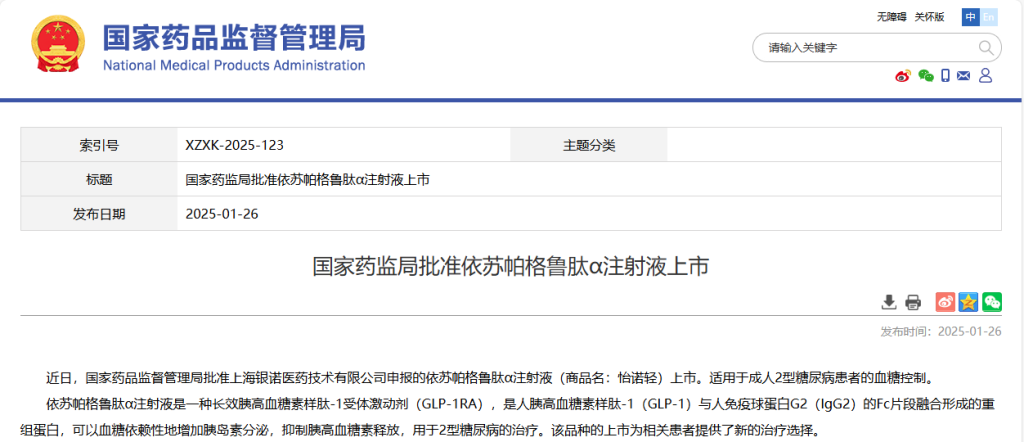Click the search magnifier icon
This screenshot has height=442, width=1024.
pyautogui.click(x=985, y=47)
